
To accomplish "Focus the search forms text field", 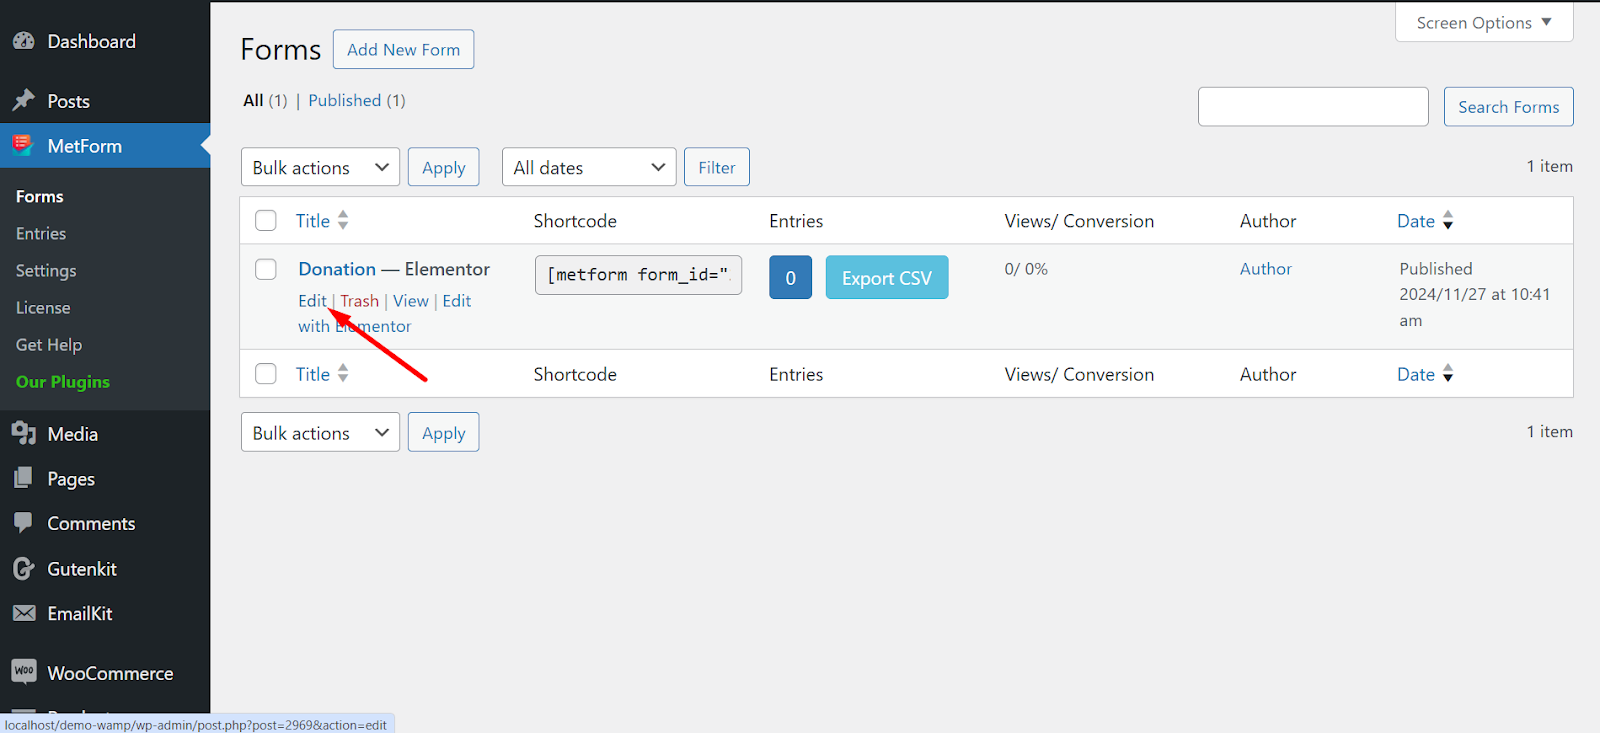I will tap(1313, 107).
